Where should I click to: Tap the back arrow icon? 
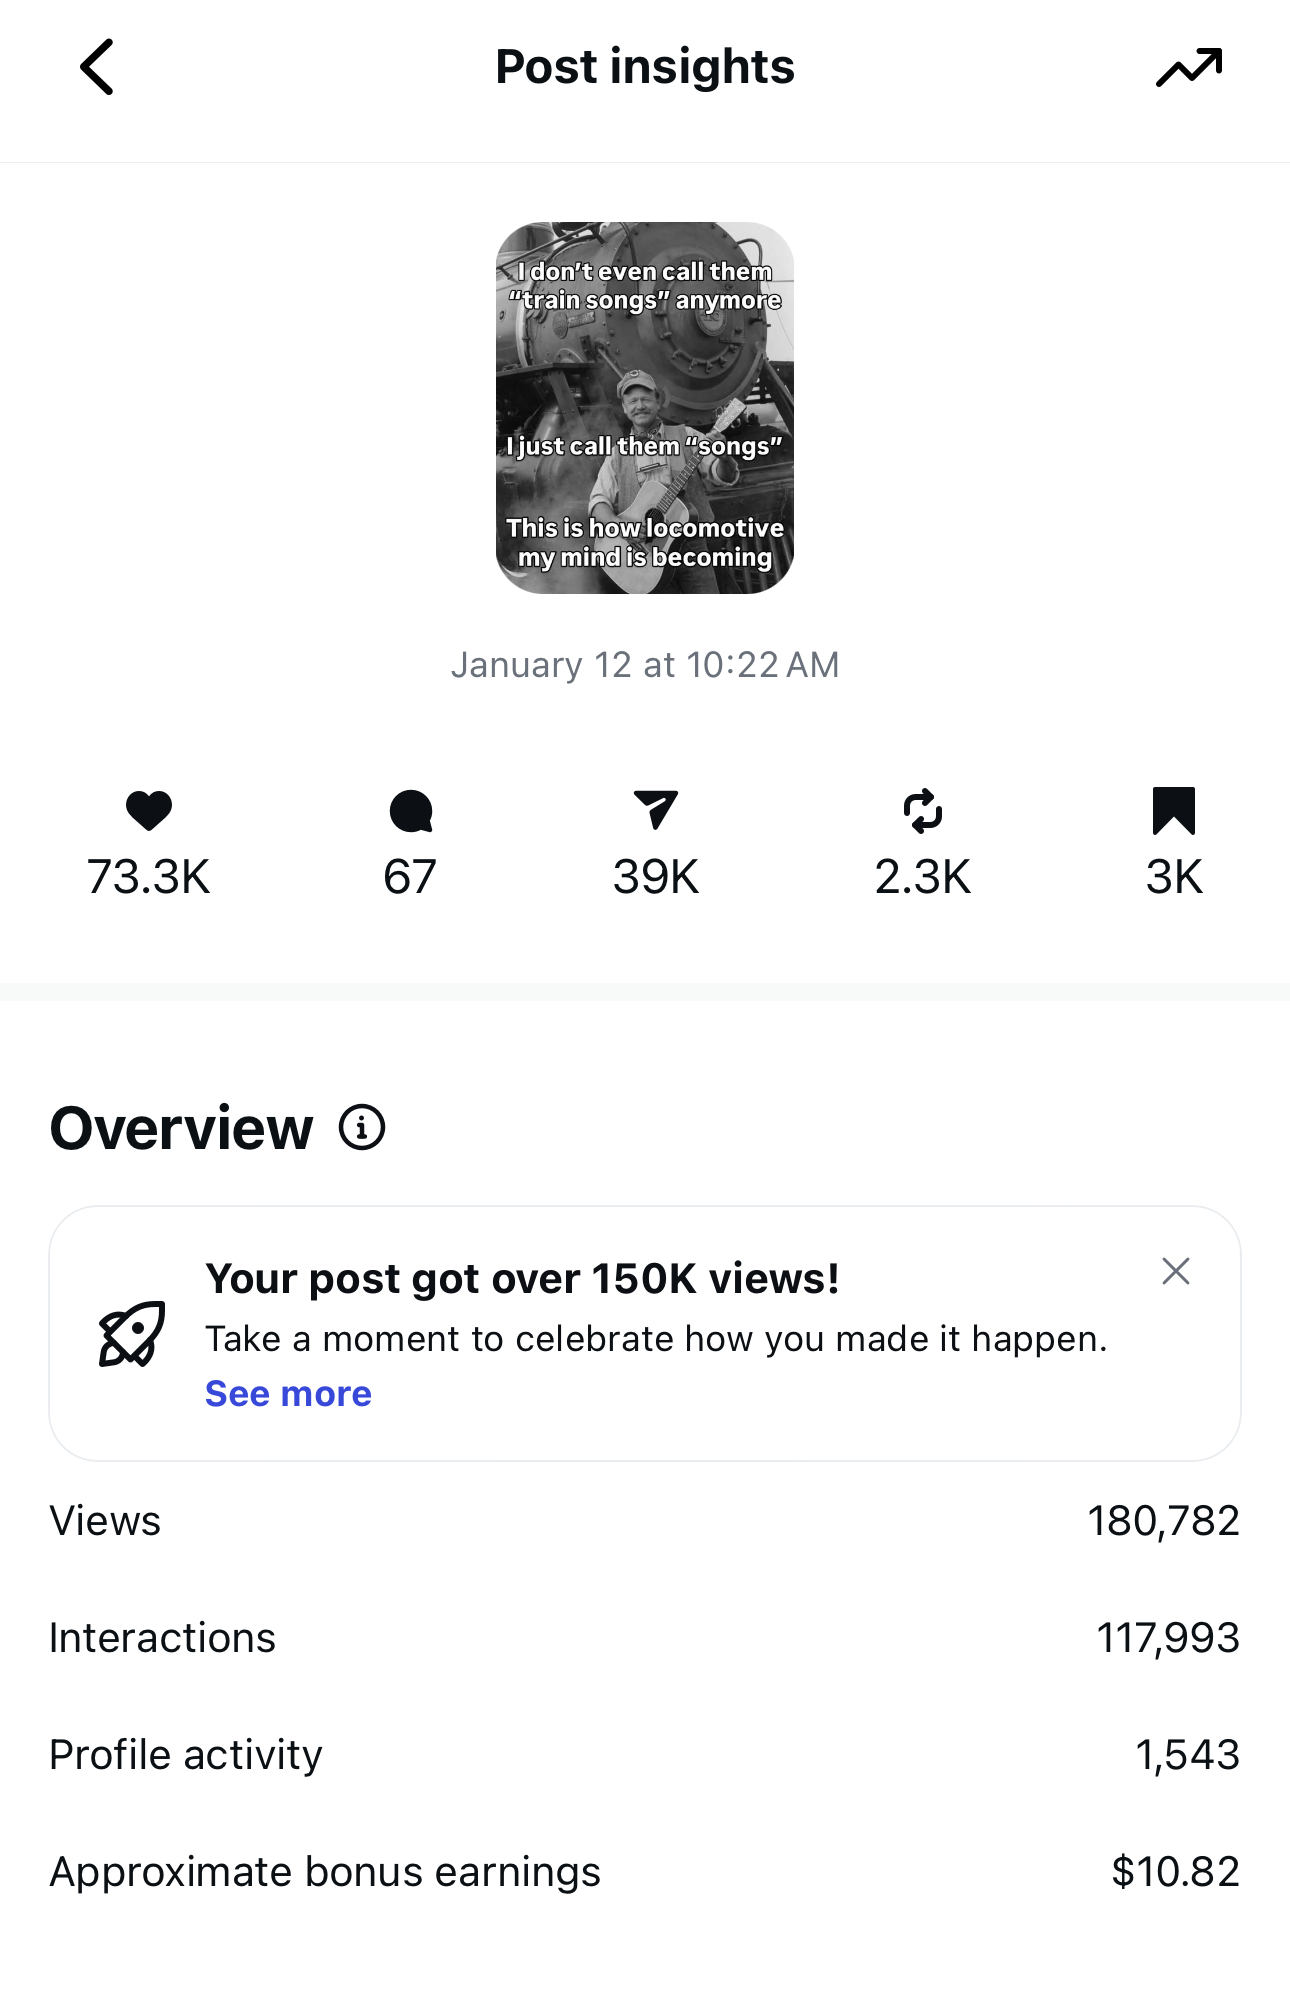click(97, 67)
